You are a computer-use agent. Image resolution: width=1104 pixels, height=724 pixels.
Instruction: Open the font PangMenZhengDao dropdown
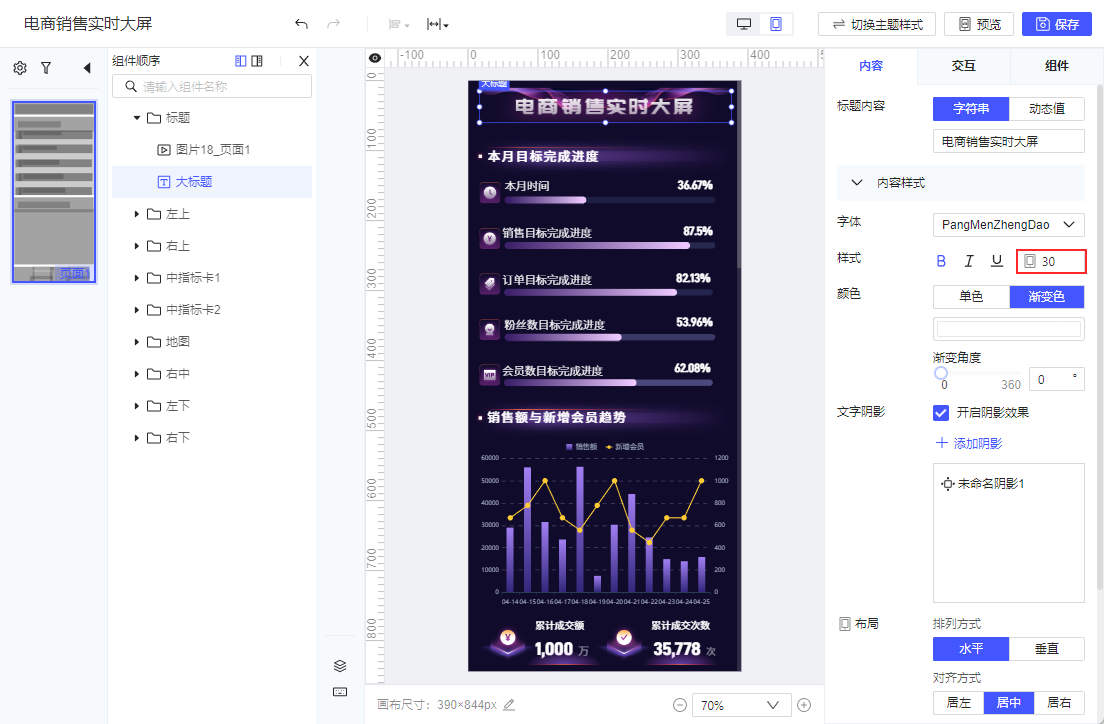point(1008,225)
